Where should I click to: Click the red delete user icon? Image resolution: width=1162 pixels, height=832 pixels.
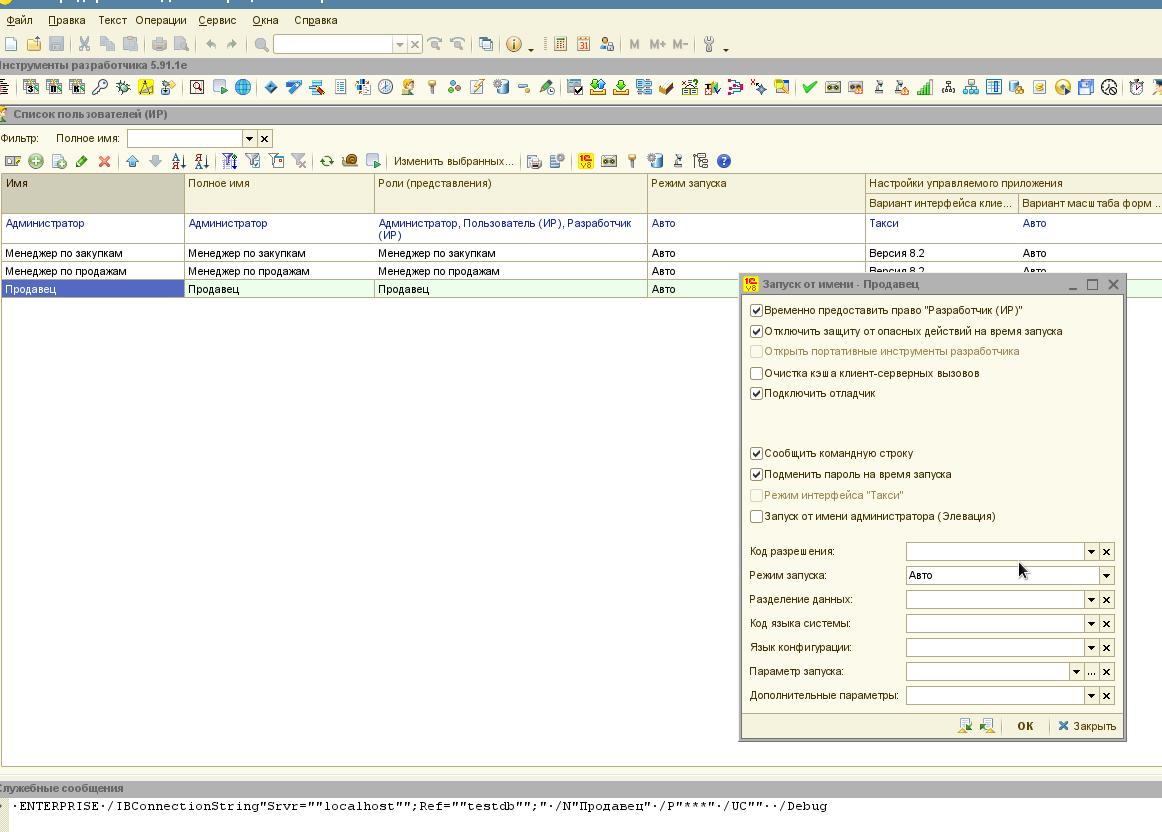104,161
